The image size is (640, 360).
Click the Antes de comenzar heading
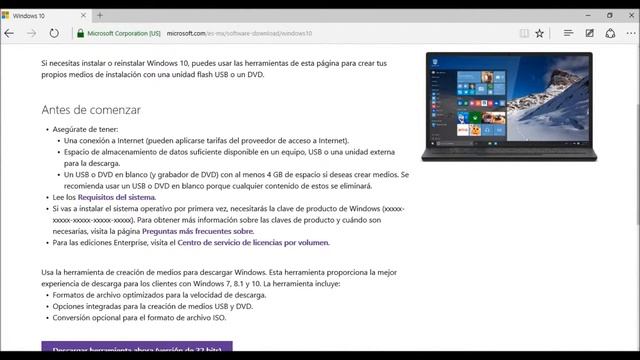[x=91, y=110]
